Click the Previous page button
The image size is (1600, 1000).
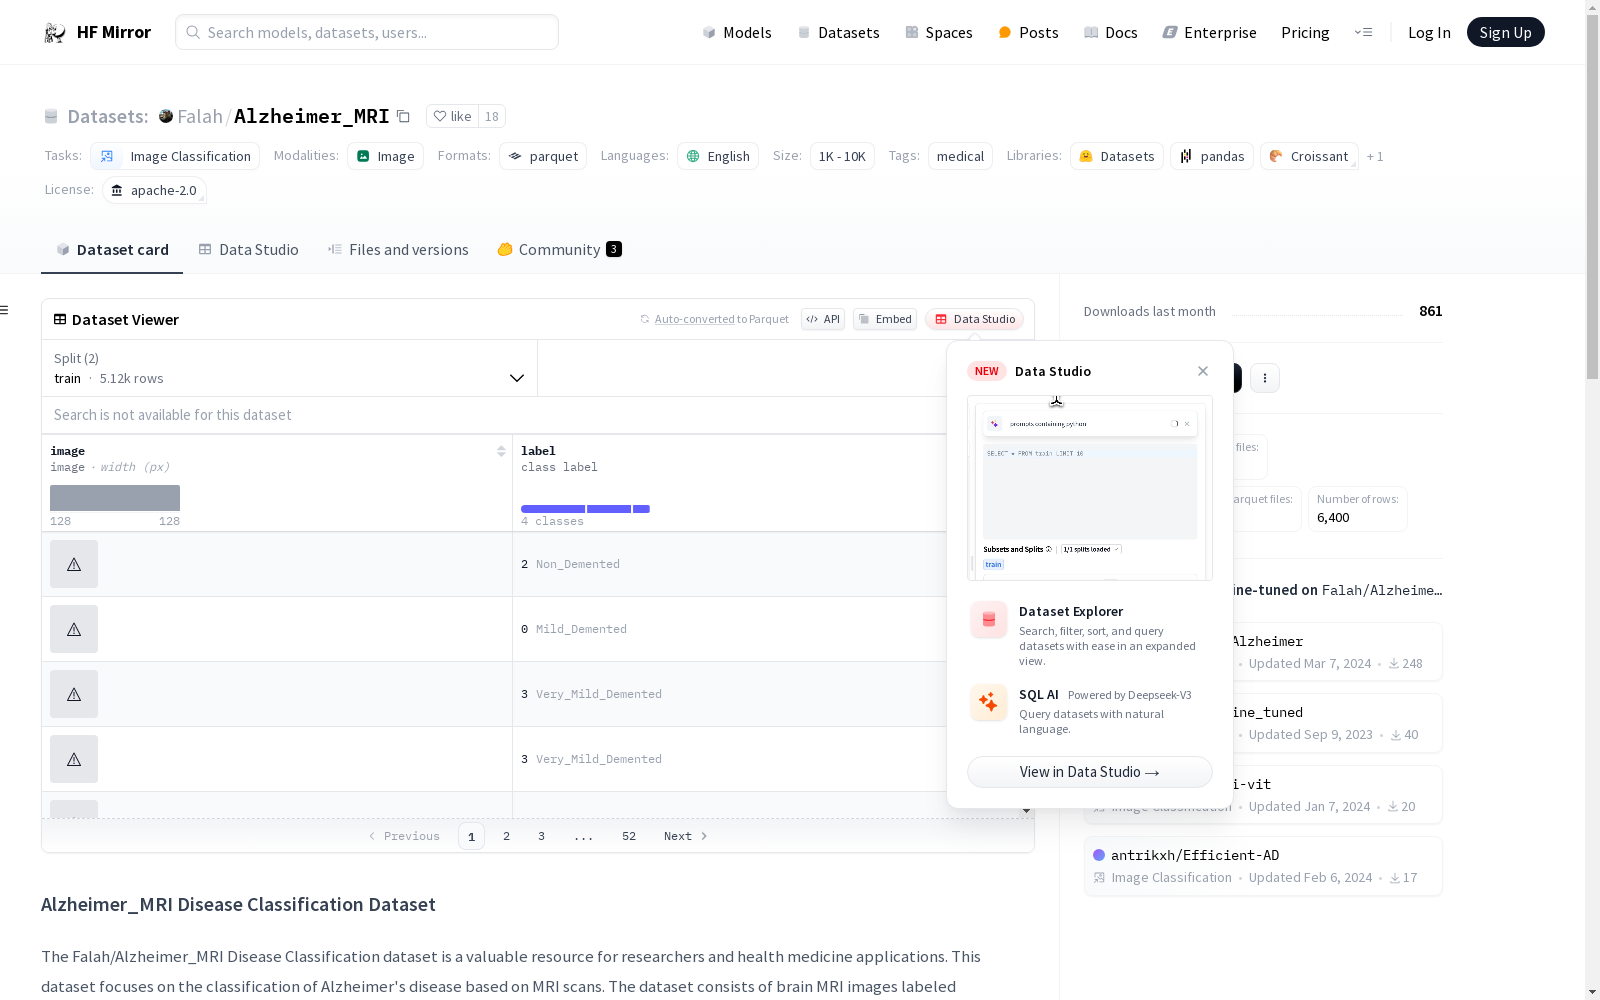(x=404, y=836)
